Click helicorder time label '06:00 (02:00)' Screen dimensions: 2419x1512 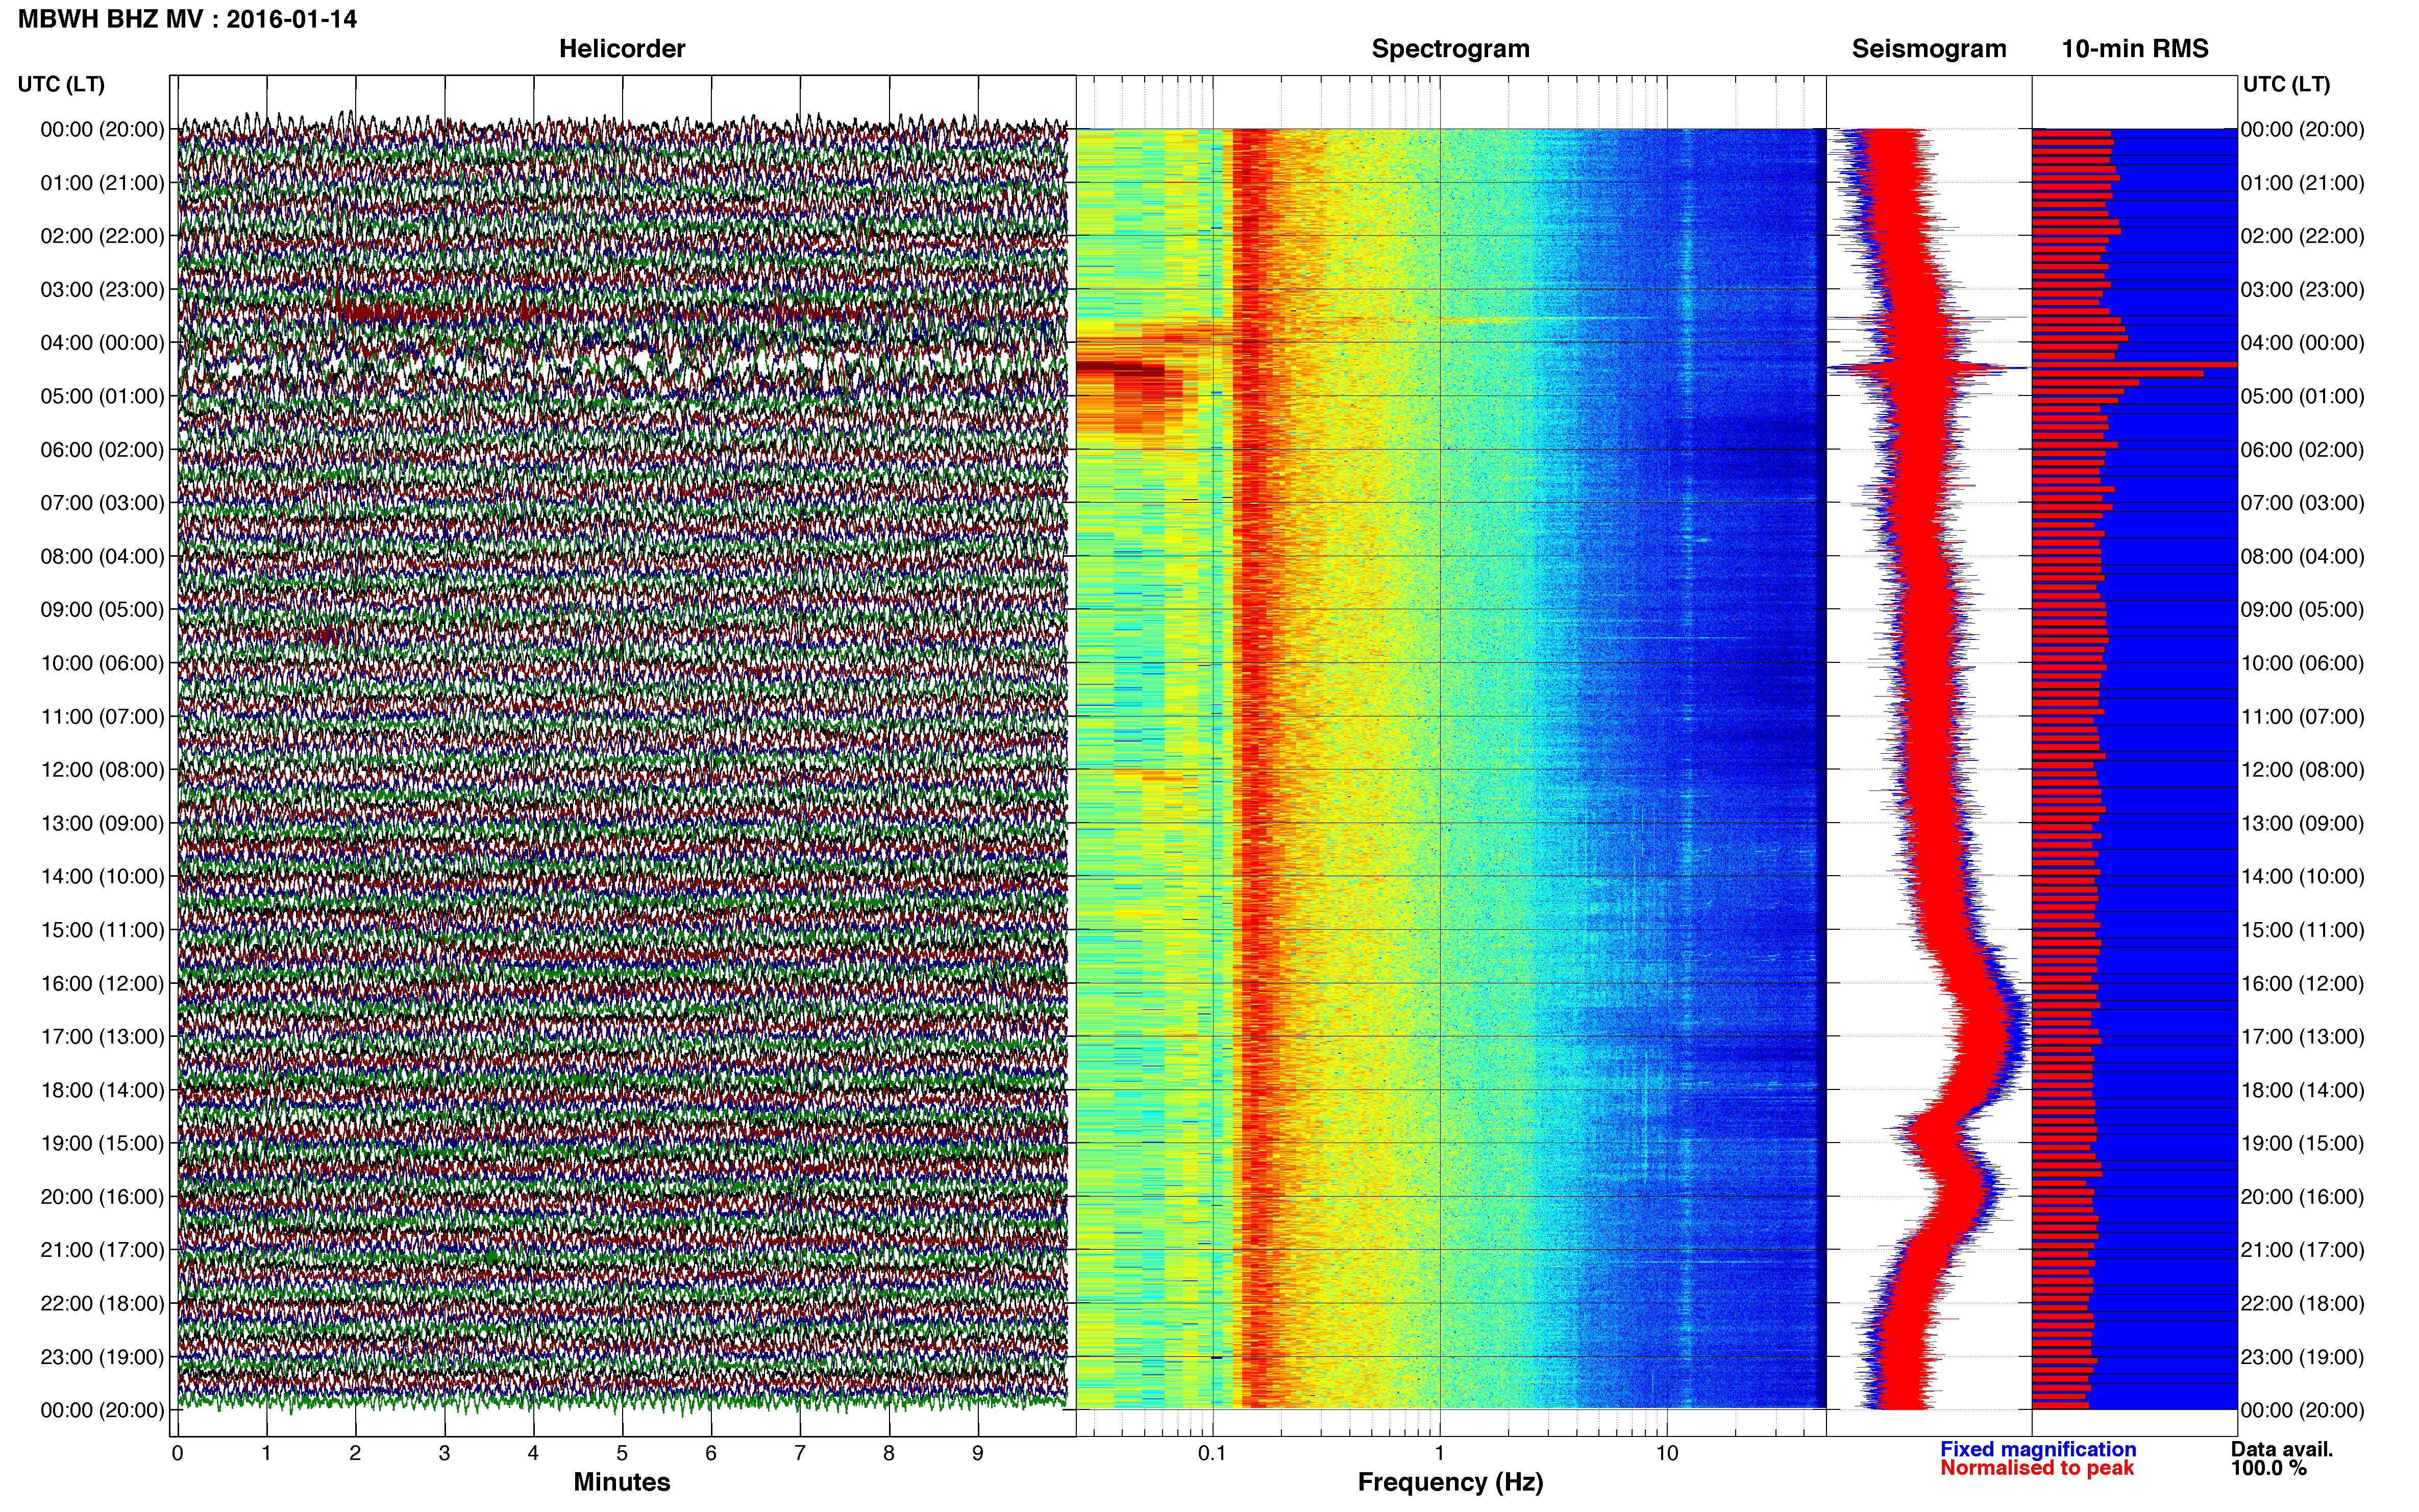pos(102,450)
